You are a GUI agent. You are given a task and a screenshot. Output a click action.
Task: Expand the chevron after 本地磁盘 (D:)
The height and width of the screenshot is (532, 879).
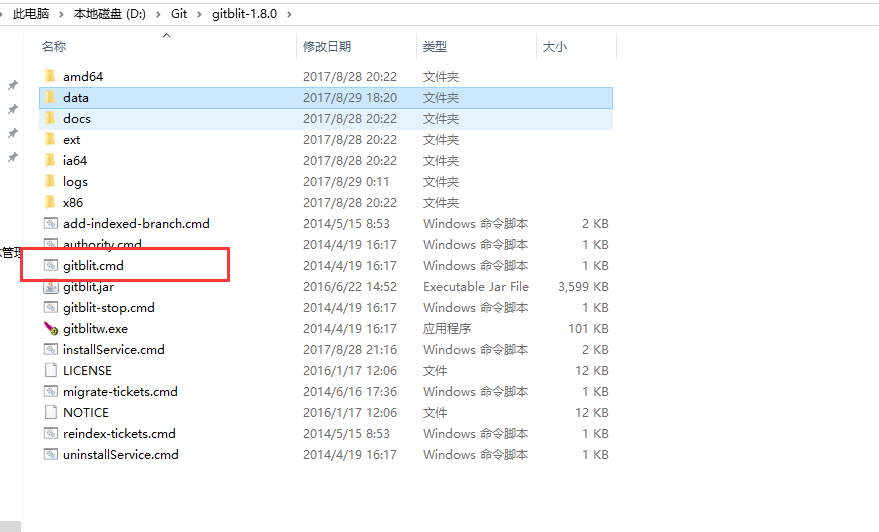coord(158,14)
